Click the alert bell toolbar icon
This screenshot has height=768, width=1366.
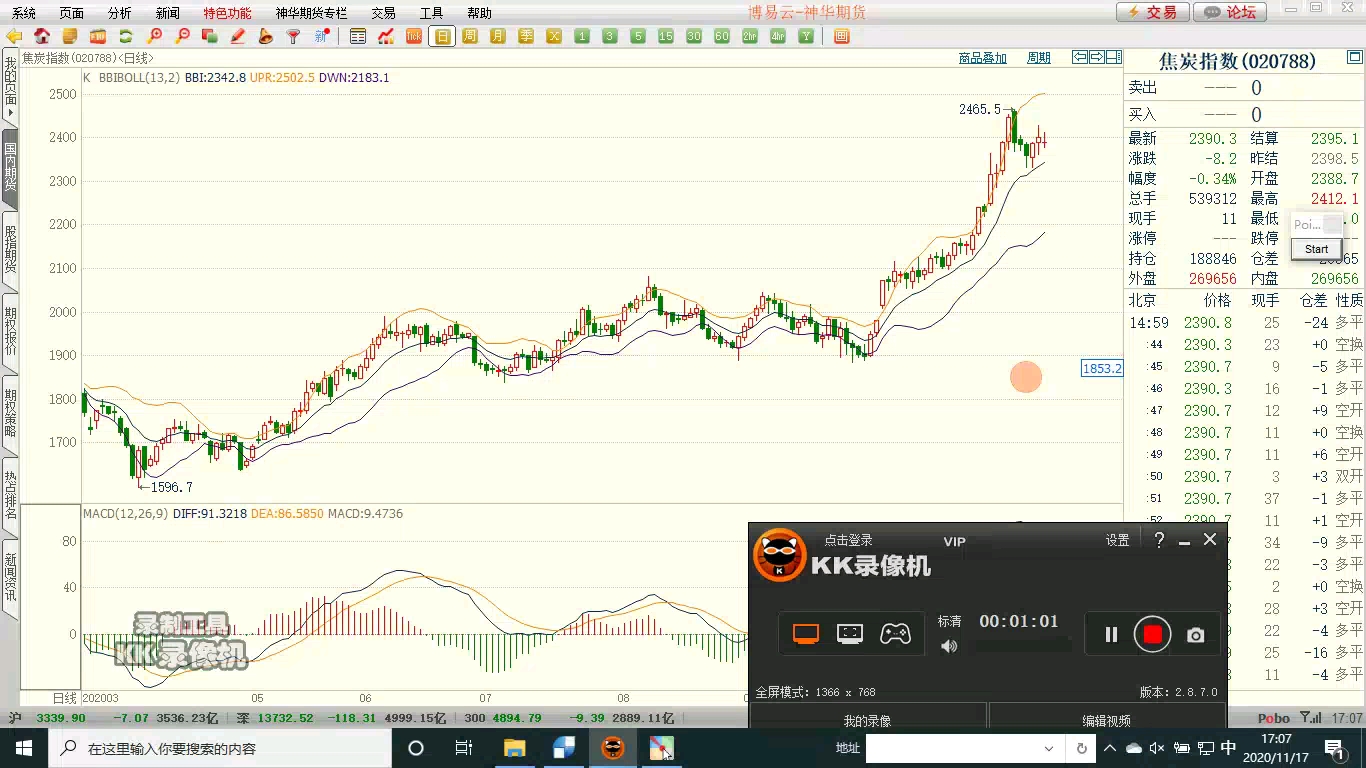point(266,36)
